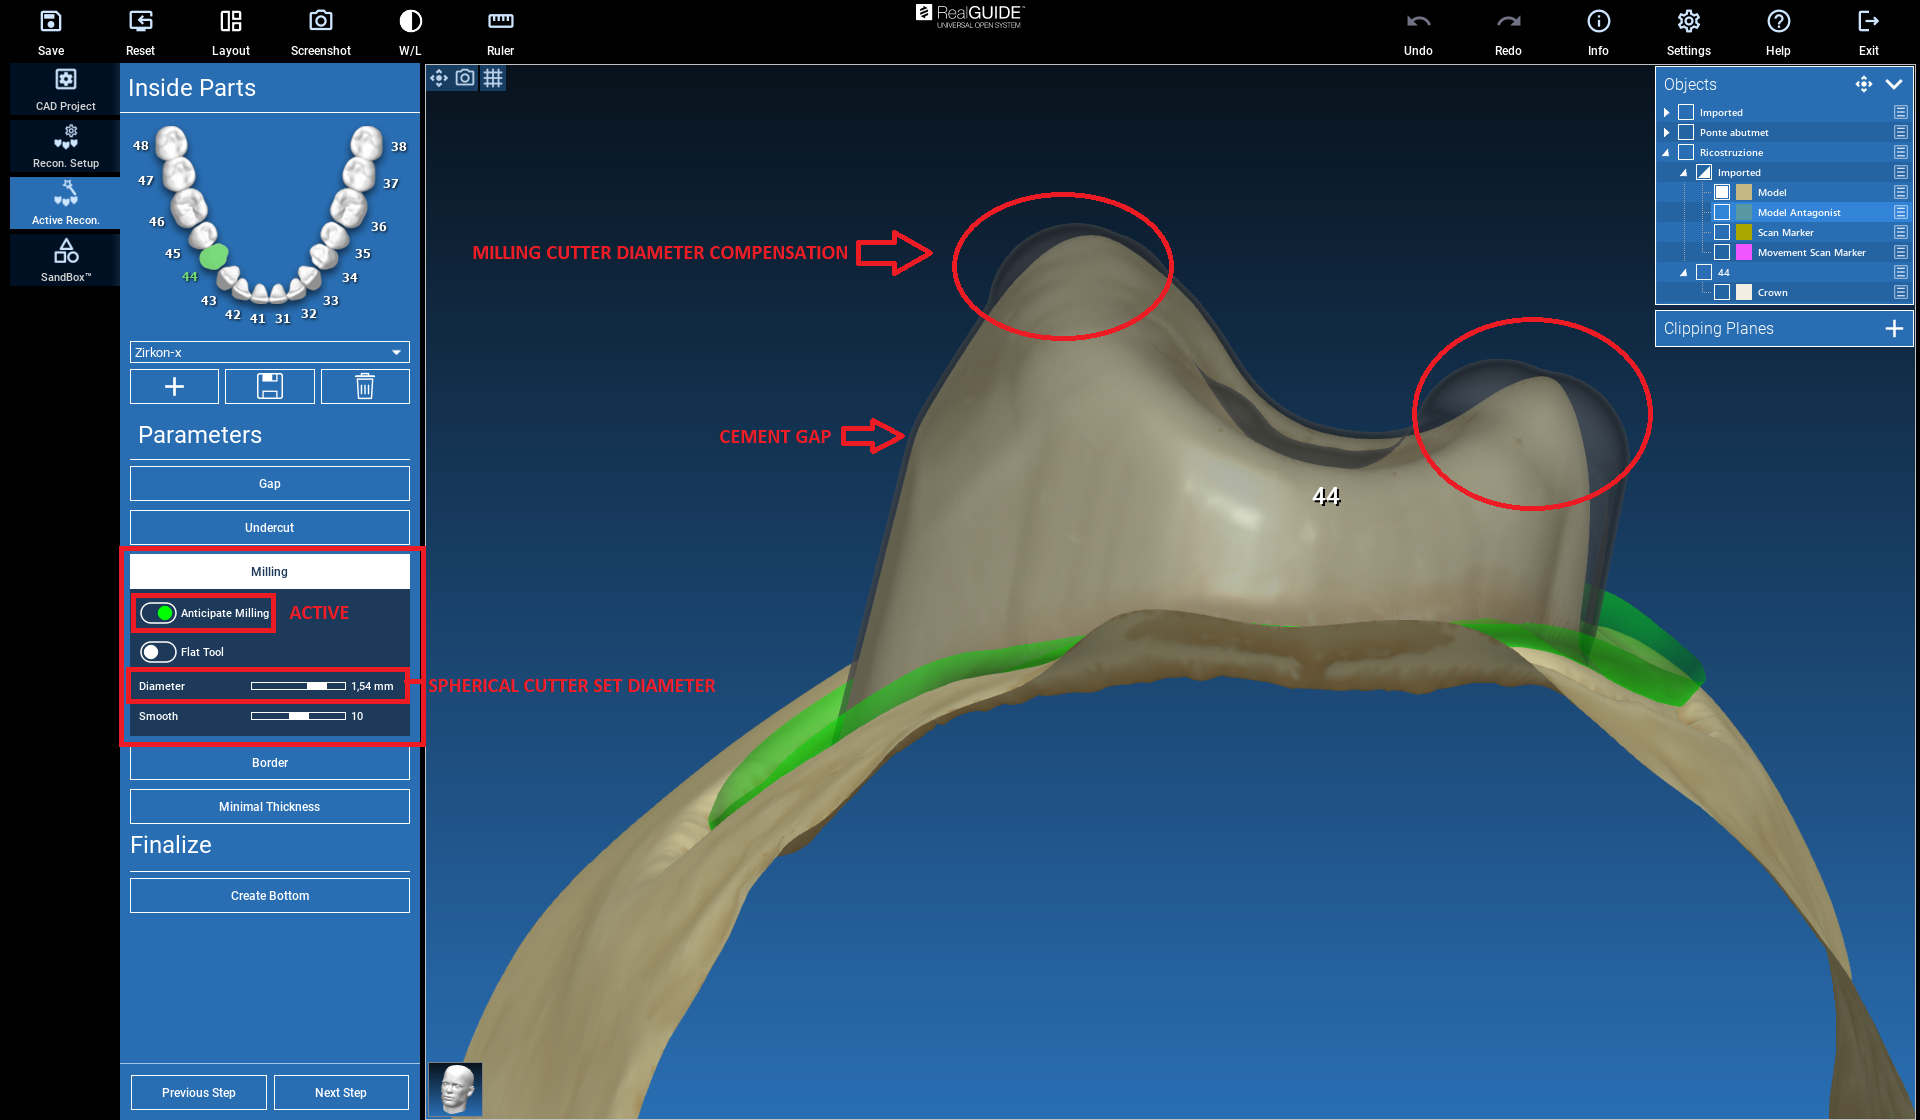
Task: Check the Model Antagonist visibility checkbox
Action: click(x=1722, y=212)
